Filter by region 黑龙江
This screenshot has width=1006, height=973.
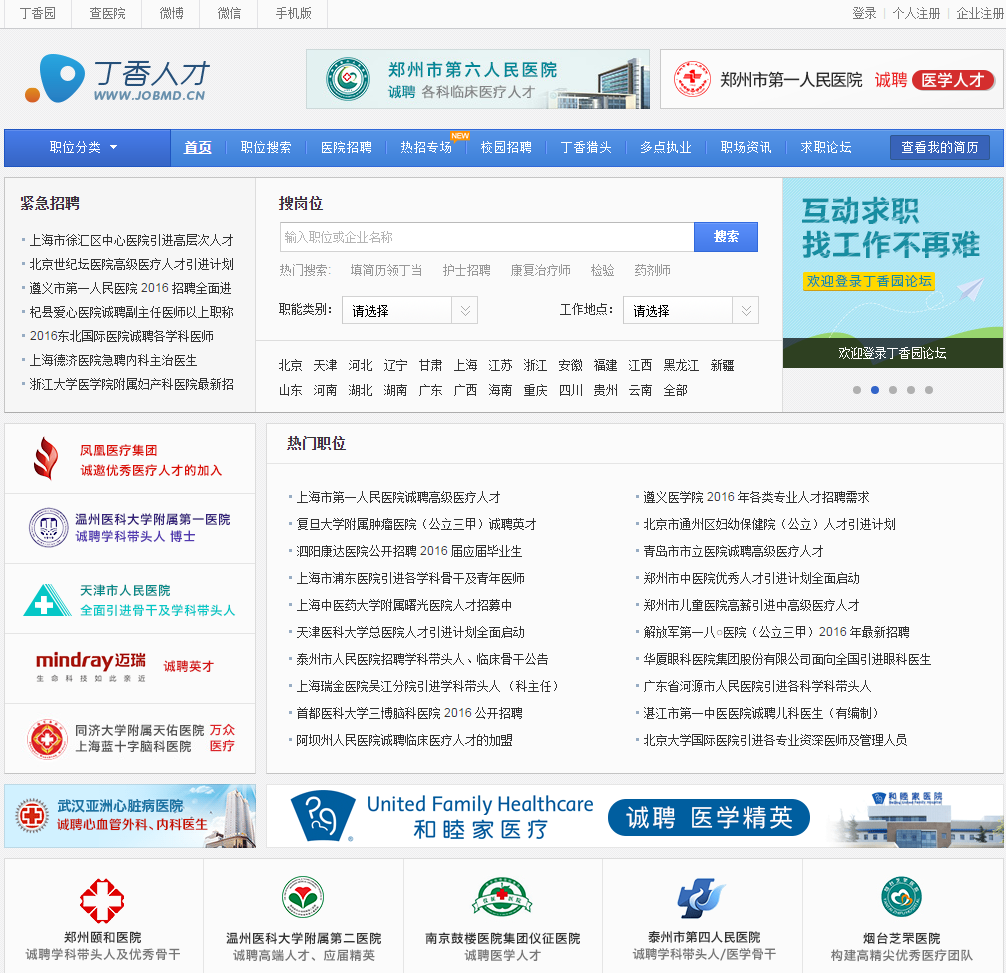(x=681, y=366)
